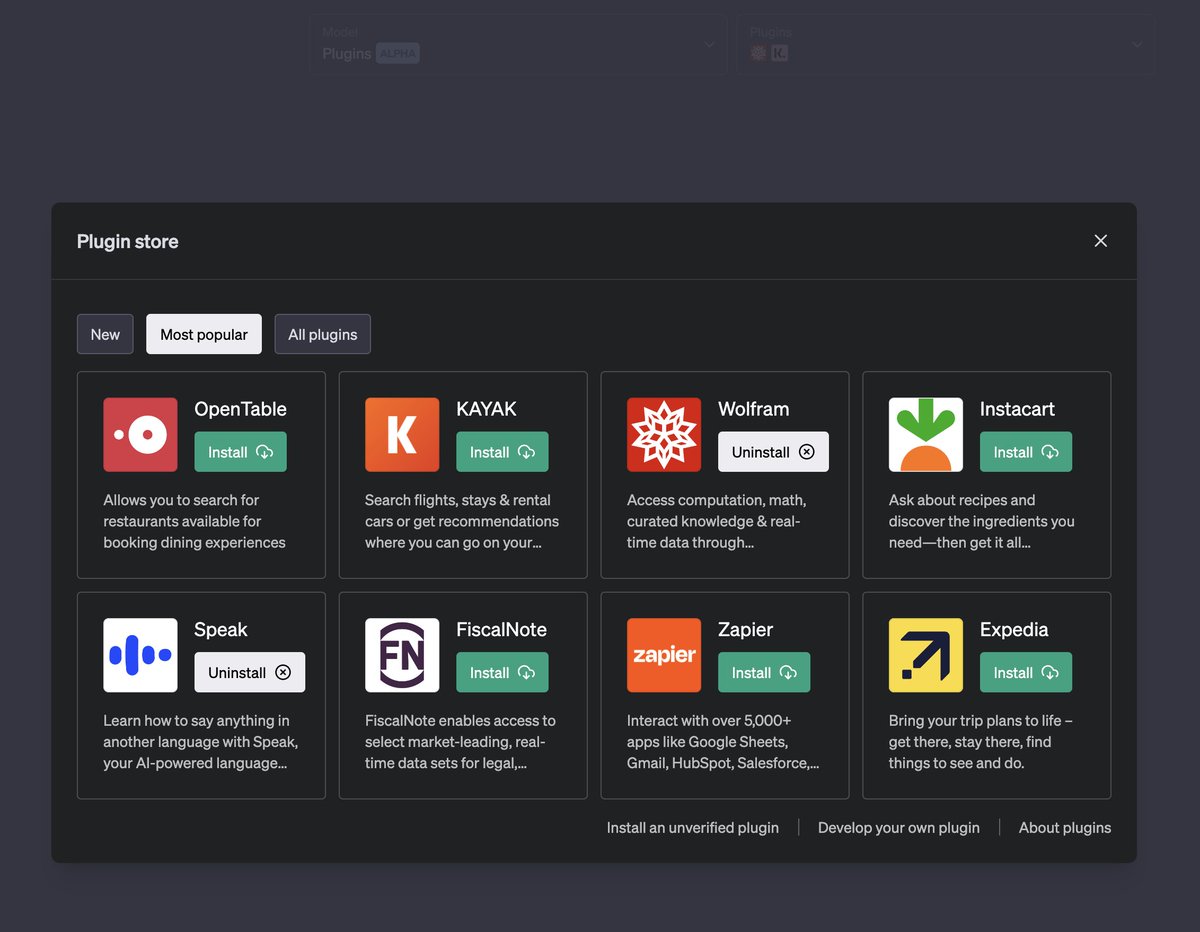1200x932 pixels.
Task: Click the OpenTable title text
Action: tap(240, 409)
